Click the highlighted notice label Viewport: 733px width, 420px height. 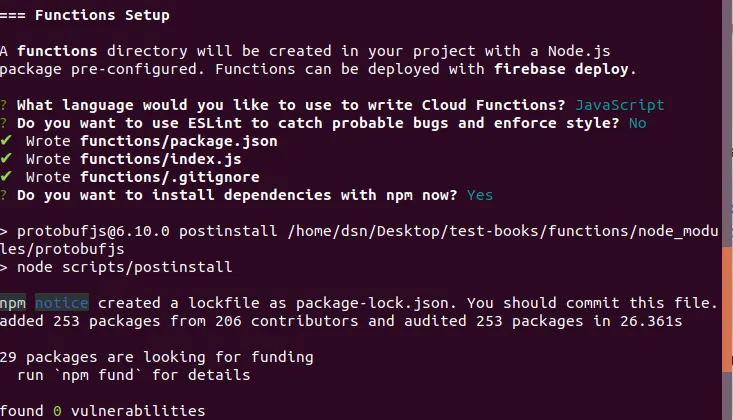[62, 303]
